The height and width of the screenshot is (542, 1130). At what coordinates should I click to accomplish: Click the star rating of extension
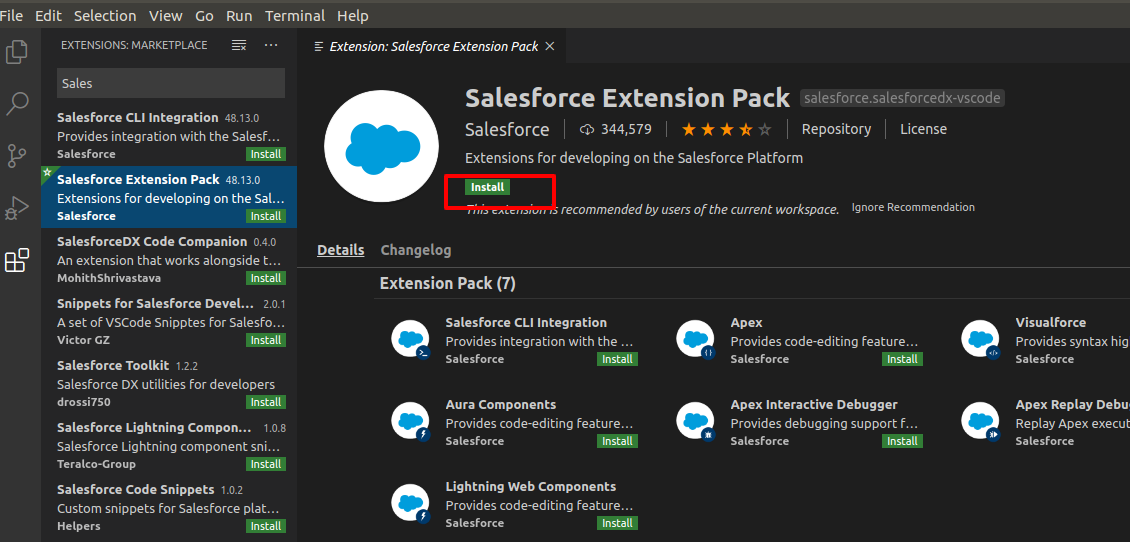[726, 130]
